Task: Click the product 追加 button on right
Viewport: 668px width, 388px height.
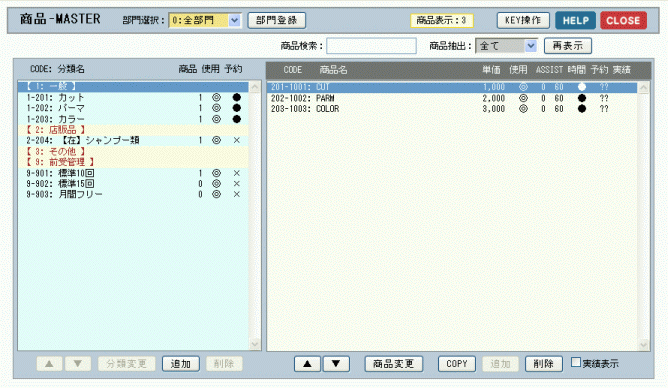Action: tap(500, 364)
